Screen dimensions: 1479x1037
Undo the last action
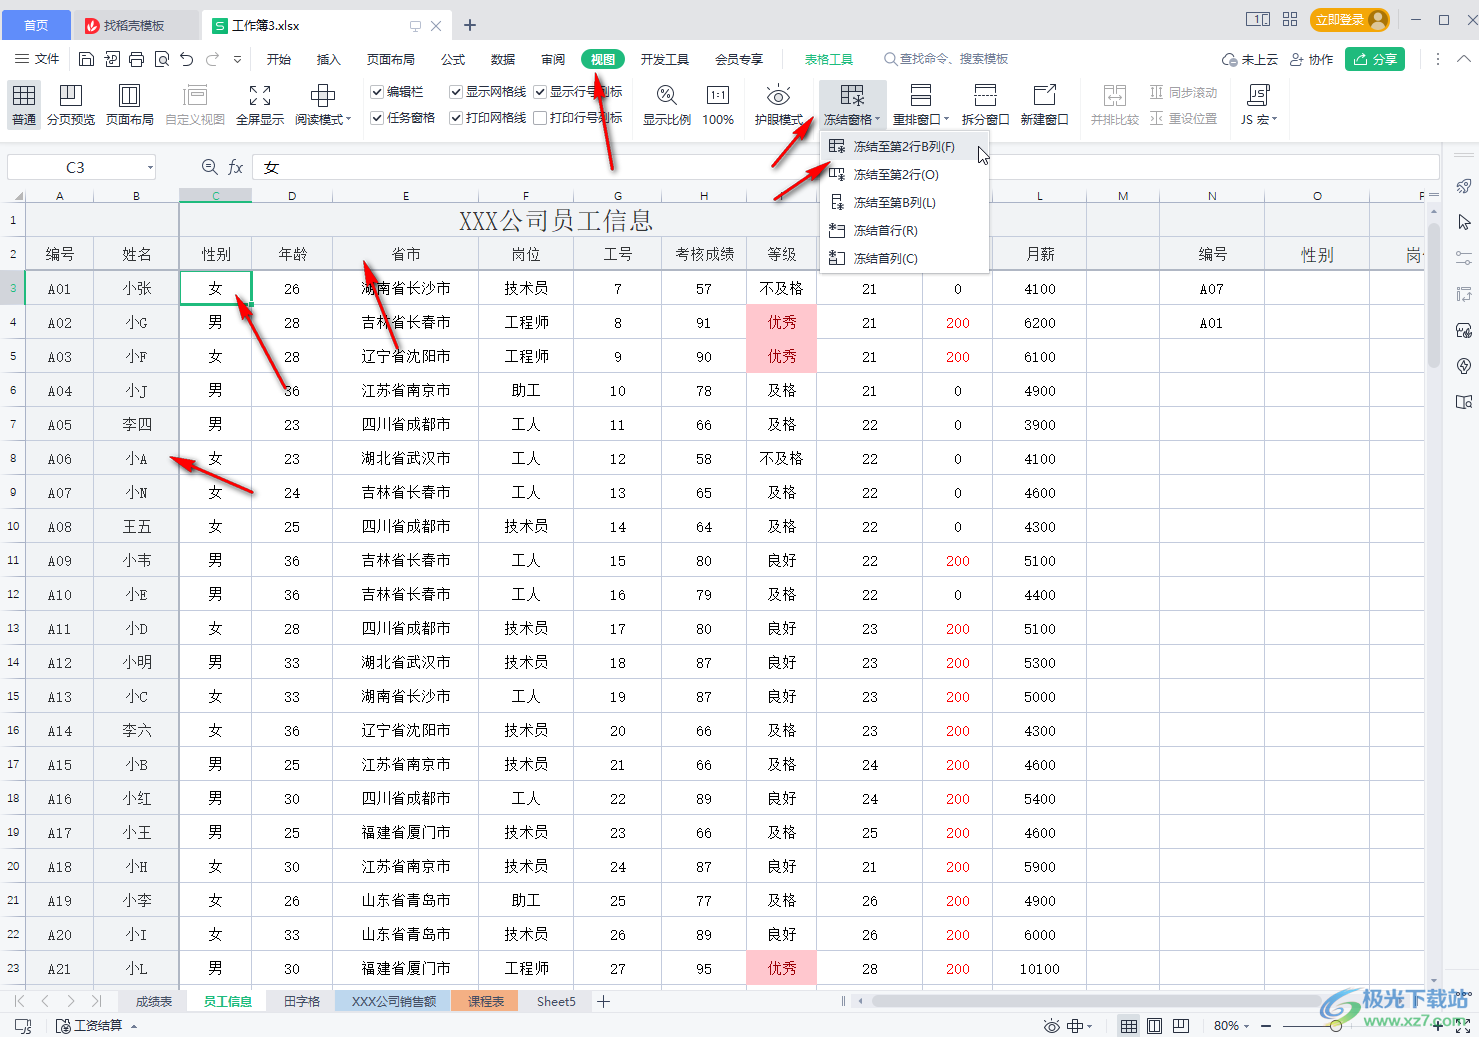coord(187,59)
